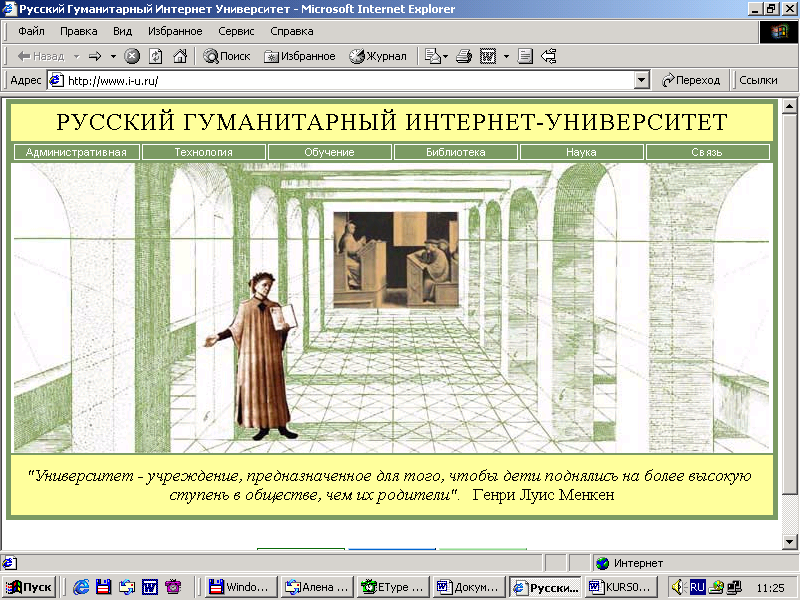
Task: Print the page with the printer icon
Action: click(464, 56)
